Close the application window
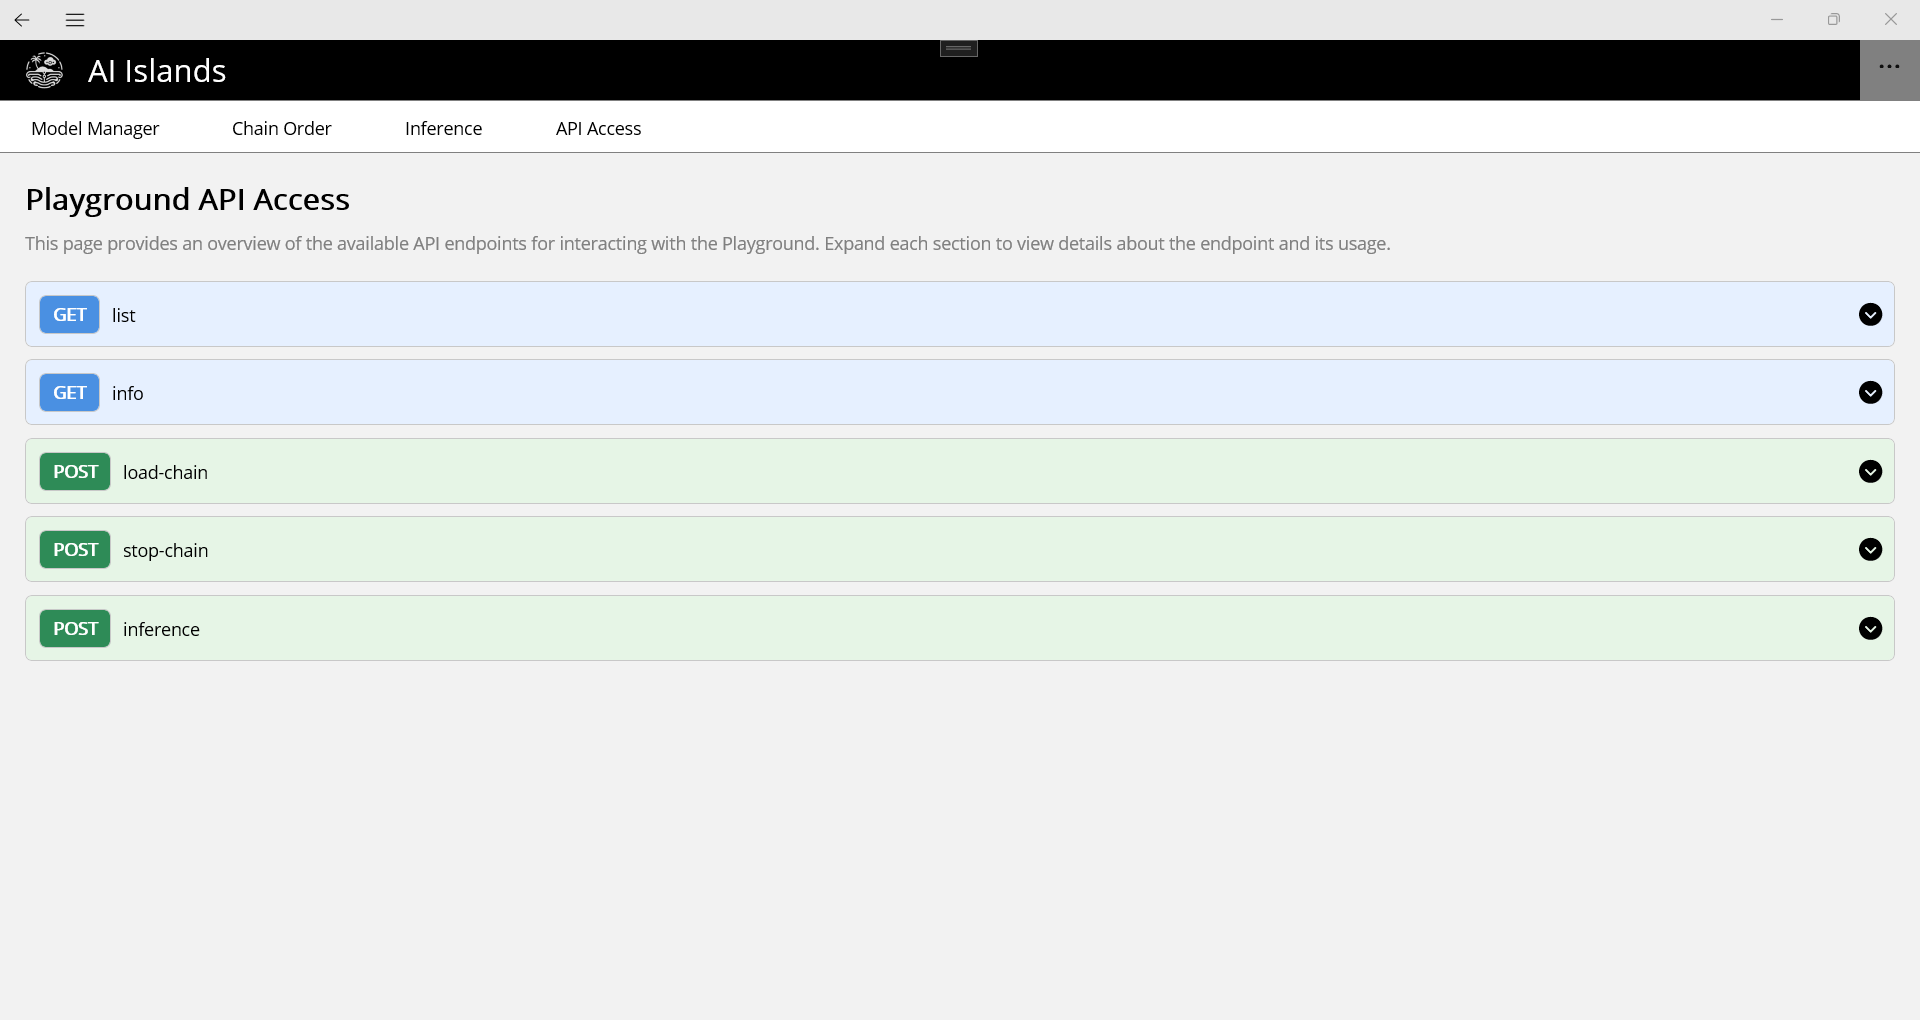 pyautogui.click(x=1891, y=19)
